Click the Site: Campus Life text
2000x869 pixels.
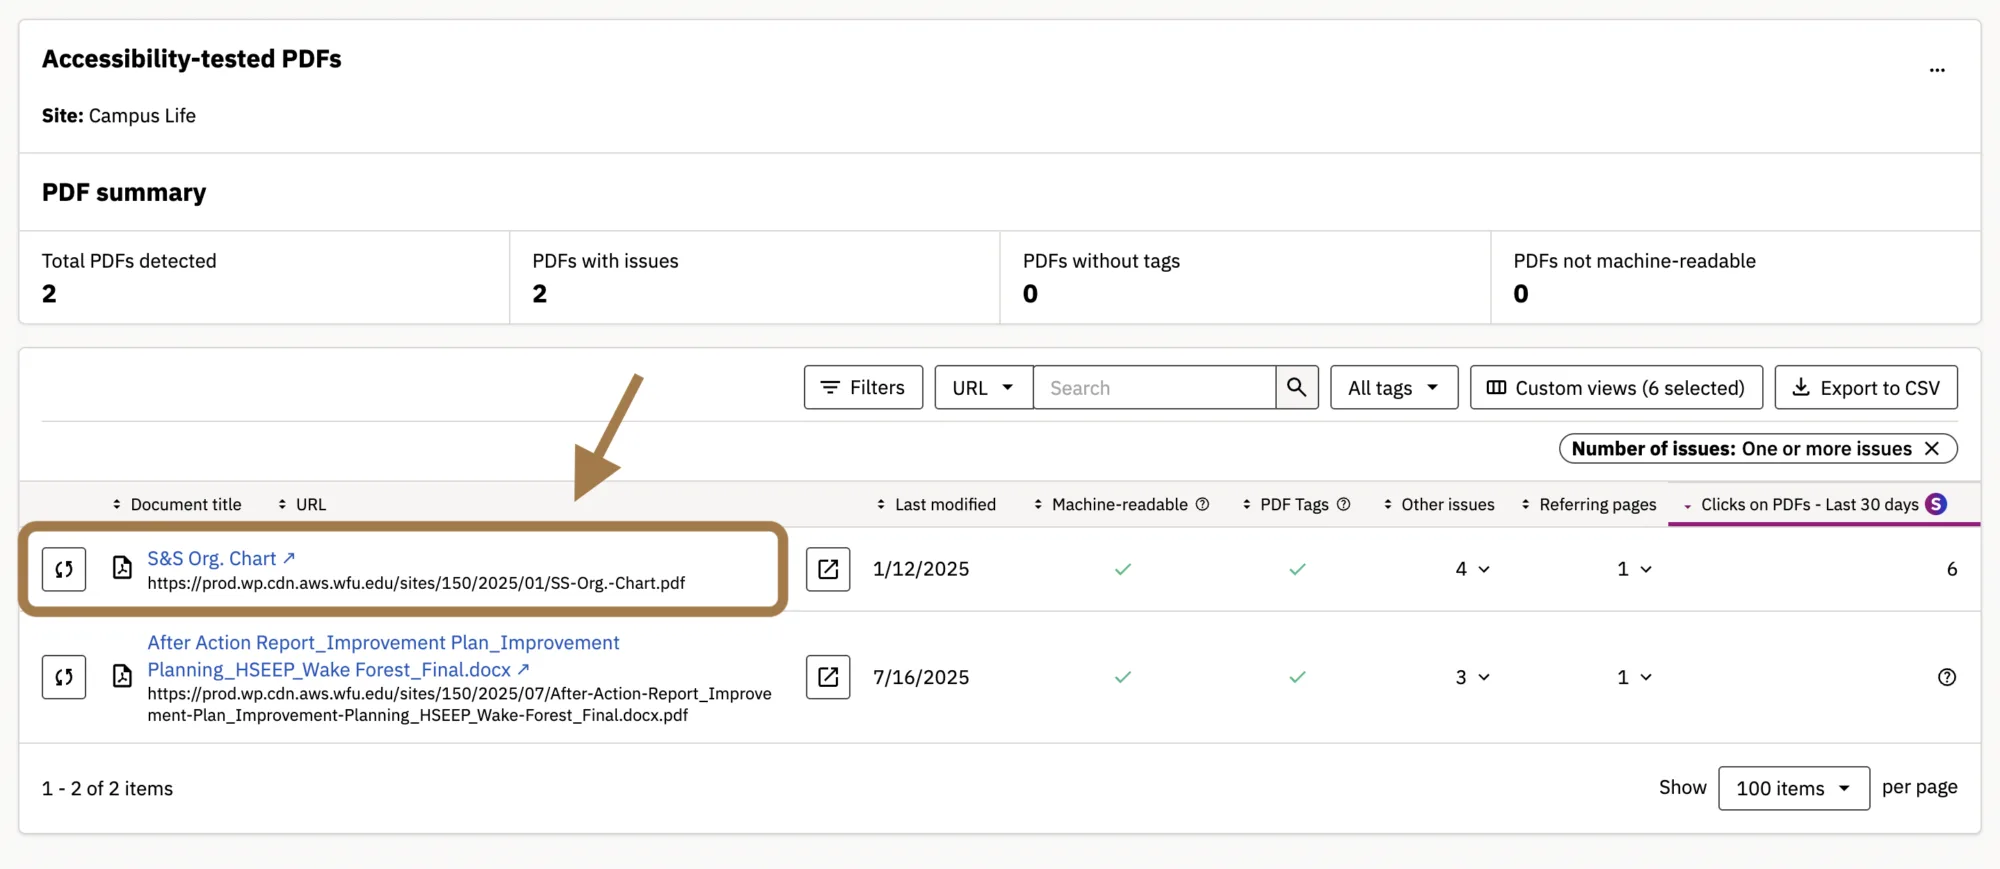click(119, 116)
